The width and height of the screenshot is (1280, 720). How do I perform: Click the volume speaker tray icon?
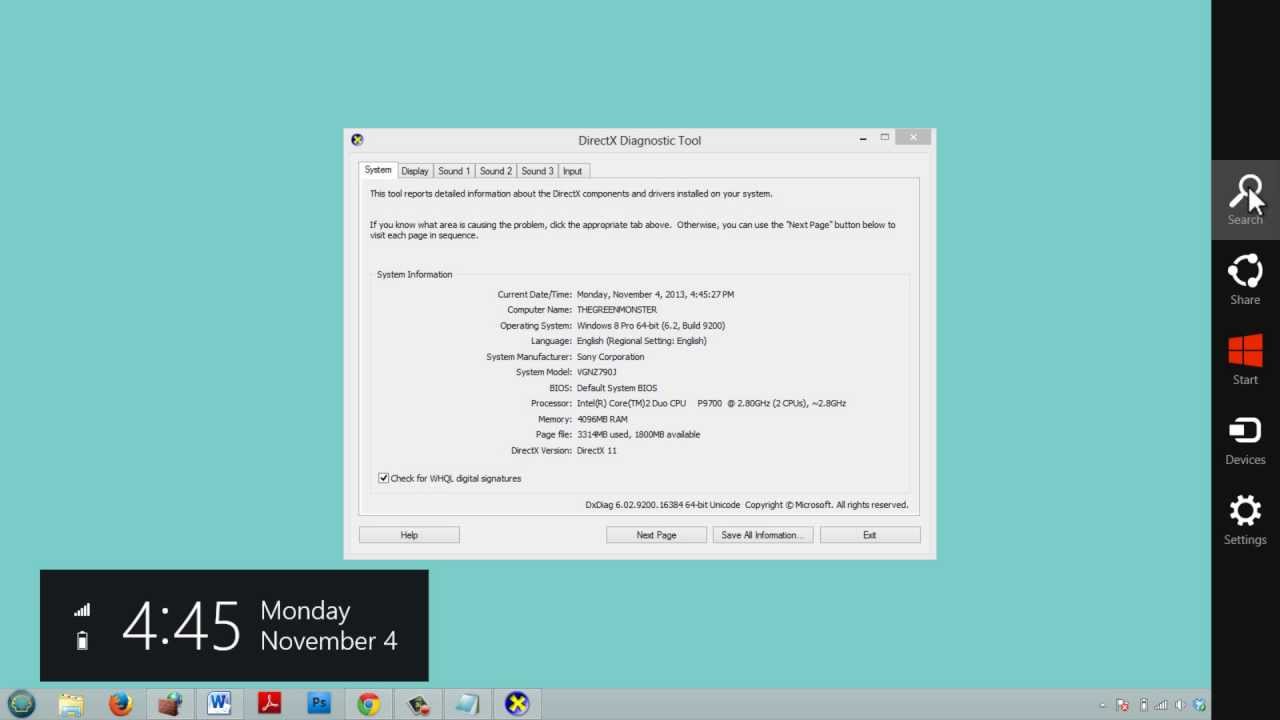click(1181, 705)
